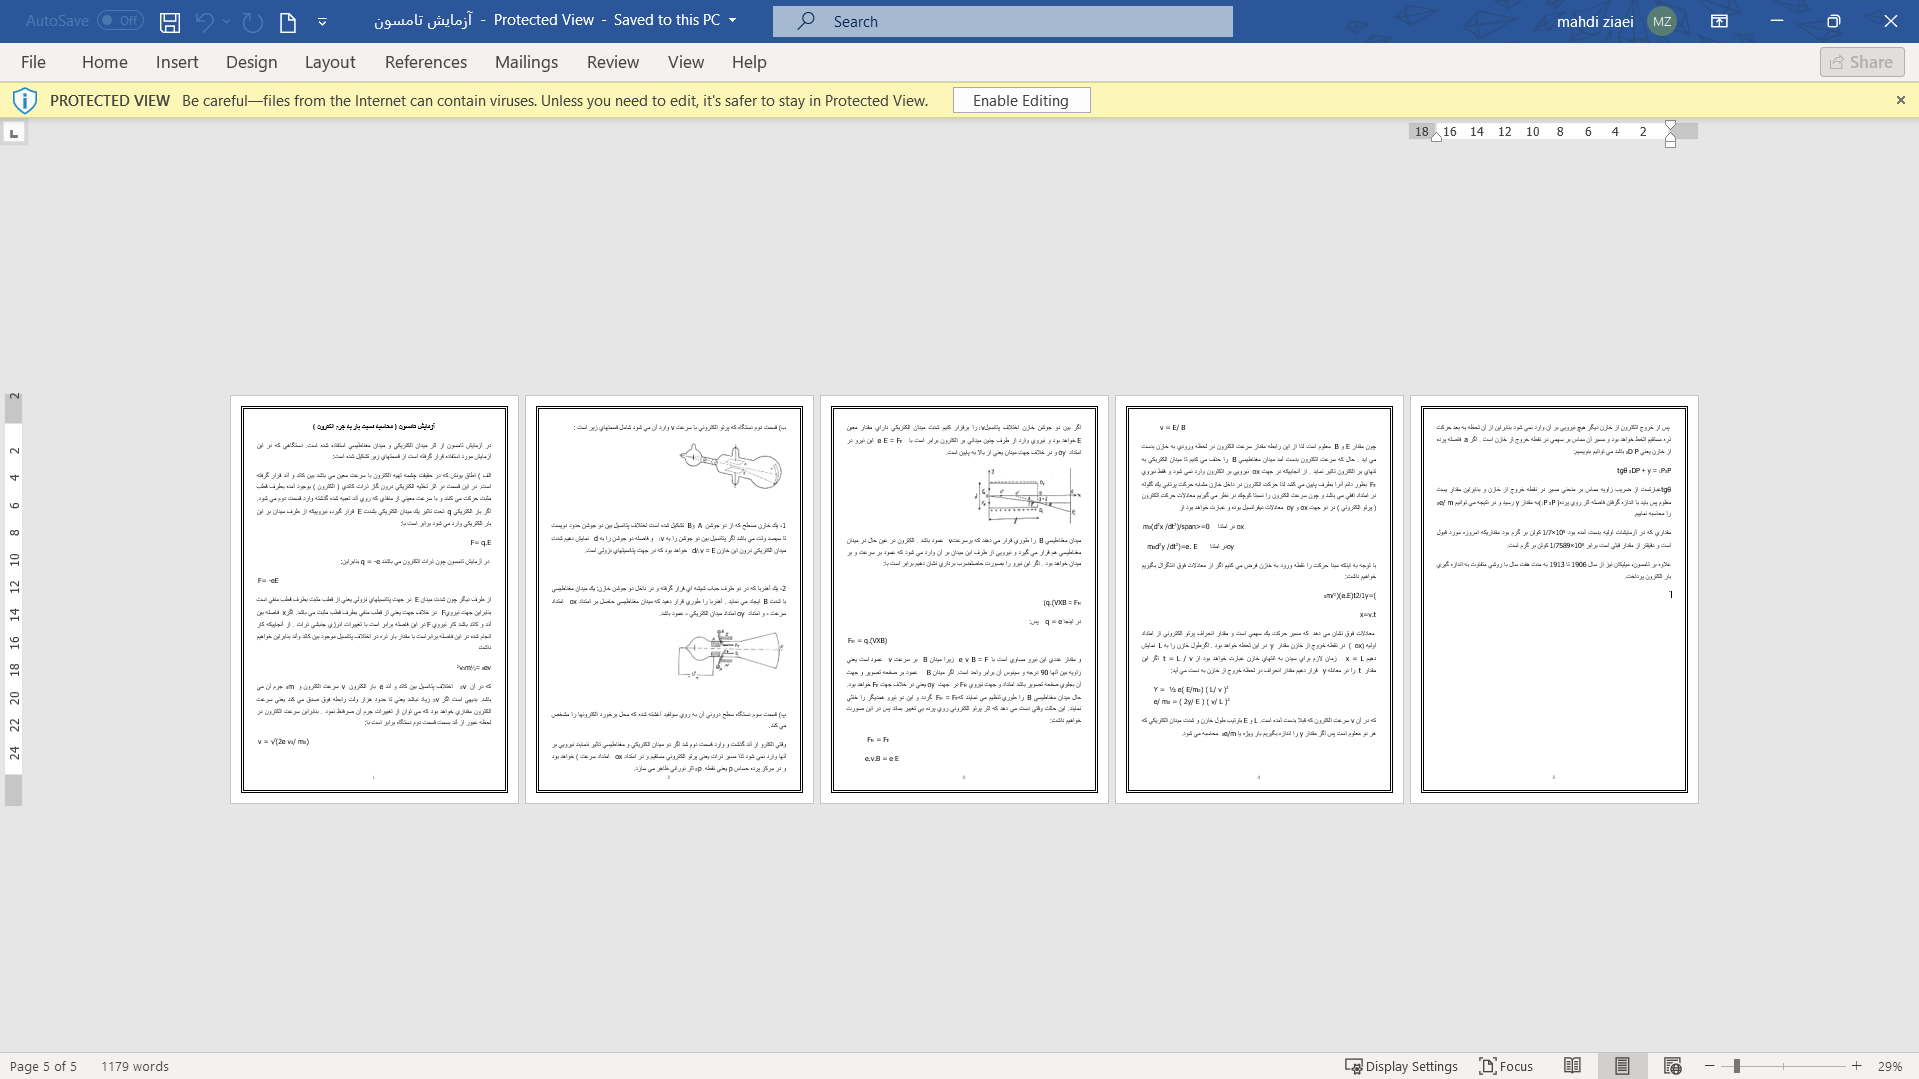Open Ribbon Display Options icon
Viewport: 1919px width, 1079px height.
[x=1719, y=21]
